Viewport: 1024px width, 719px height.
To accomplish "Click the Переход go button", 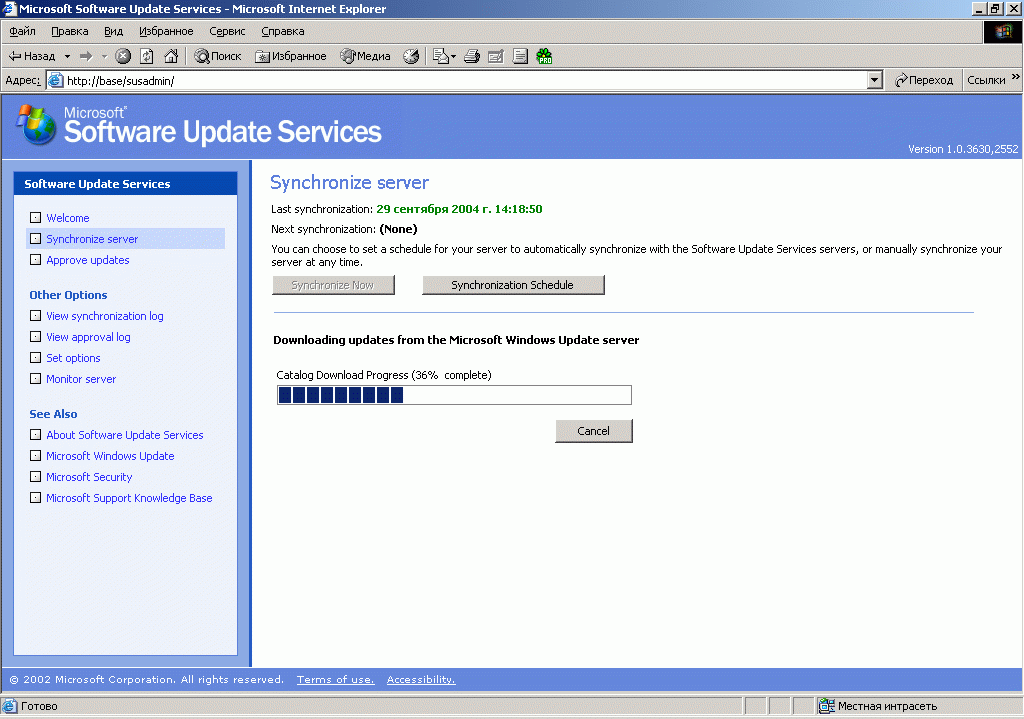I will pos(924,80).
